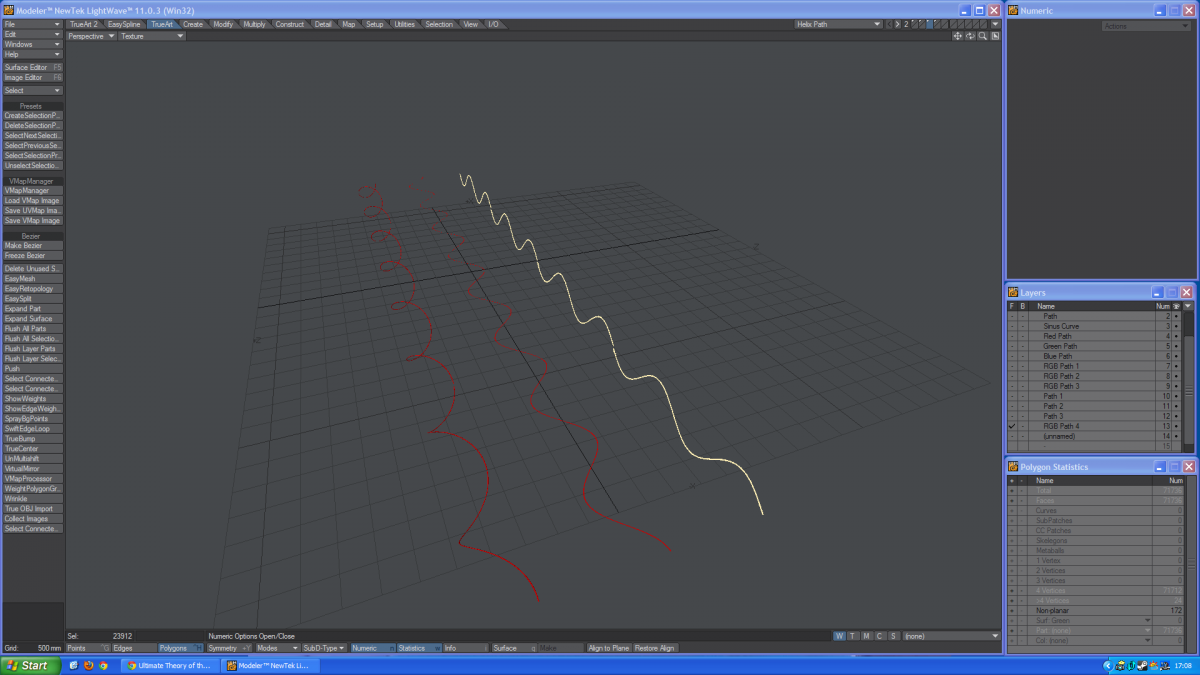Go to the next layer bank arrow
This screenshot has height=675, width=1200.
897,24
